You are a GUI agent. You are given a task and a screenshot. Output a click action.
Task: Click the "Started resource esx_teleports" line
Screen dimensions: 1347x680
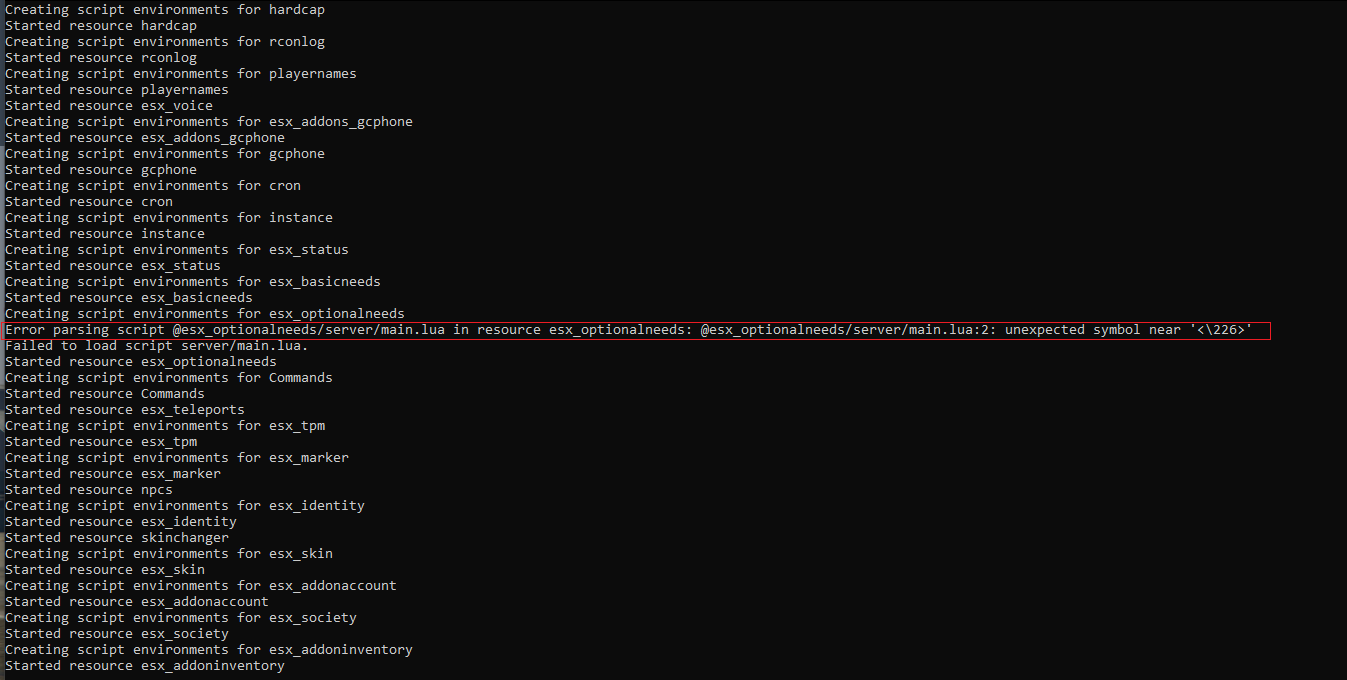[x=125, y=410]
